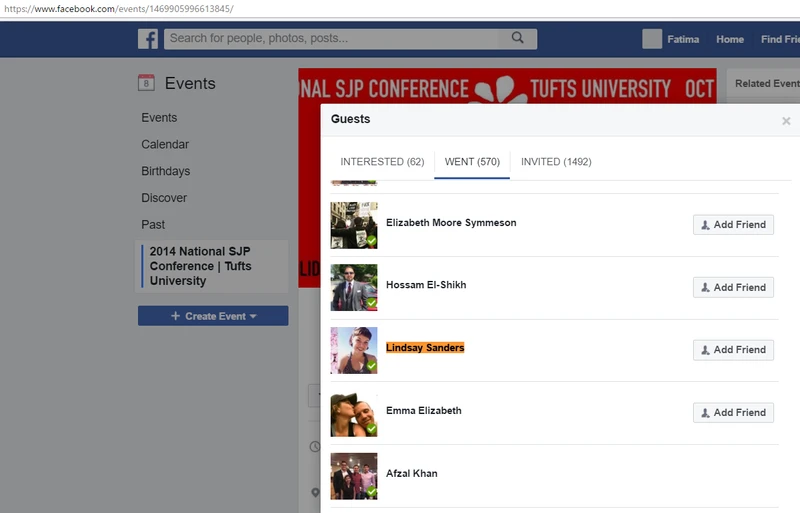Open Elizabeth Moore Symmeson's profile name

[x=451, y=223]
